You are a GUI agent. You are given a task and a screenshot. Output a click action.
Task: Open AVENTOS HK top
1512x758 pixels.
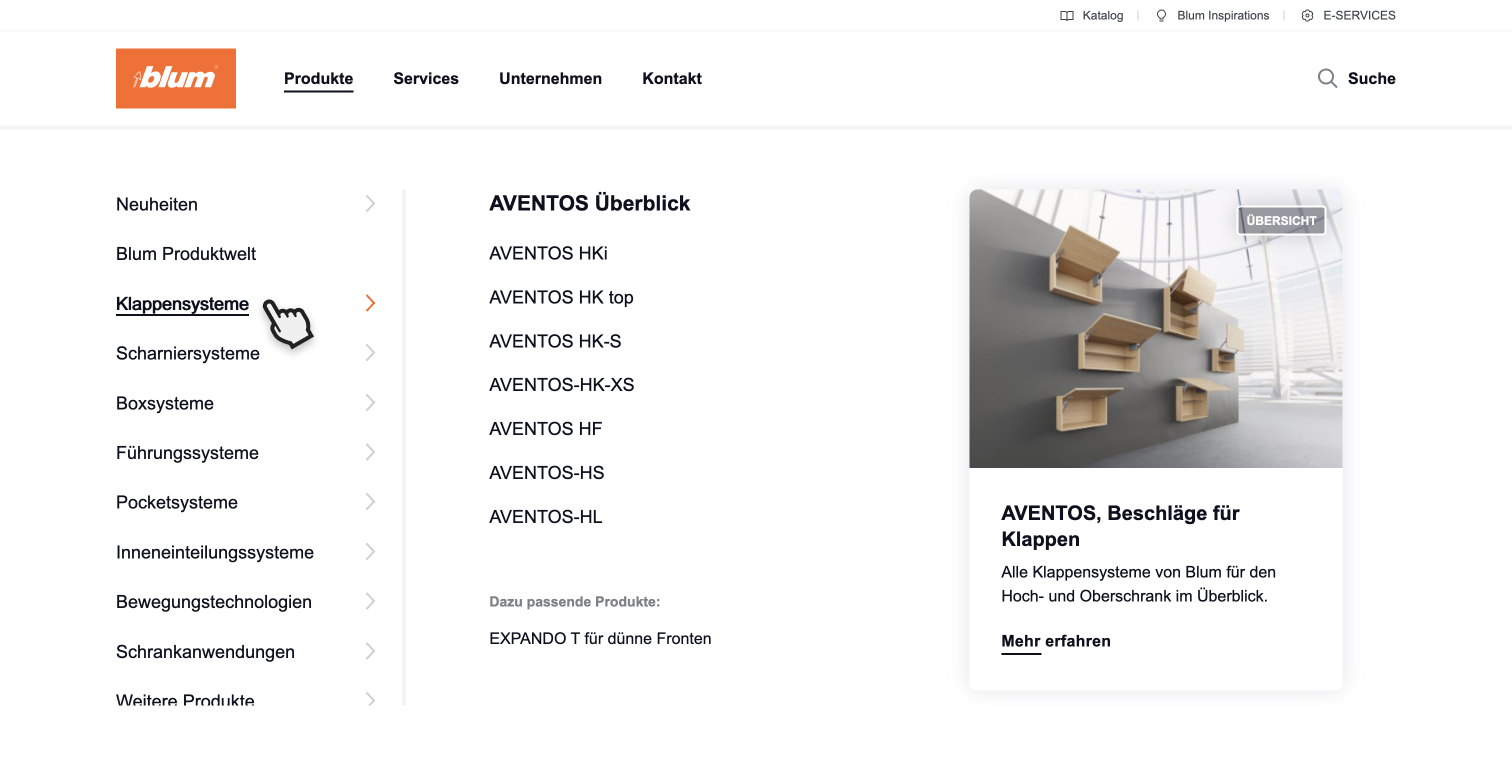[561, 297]
